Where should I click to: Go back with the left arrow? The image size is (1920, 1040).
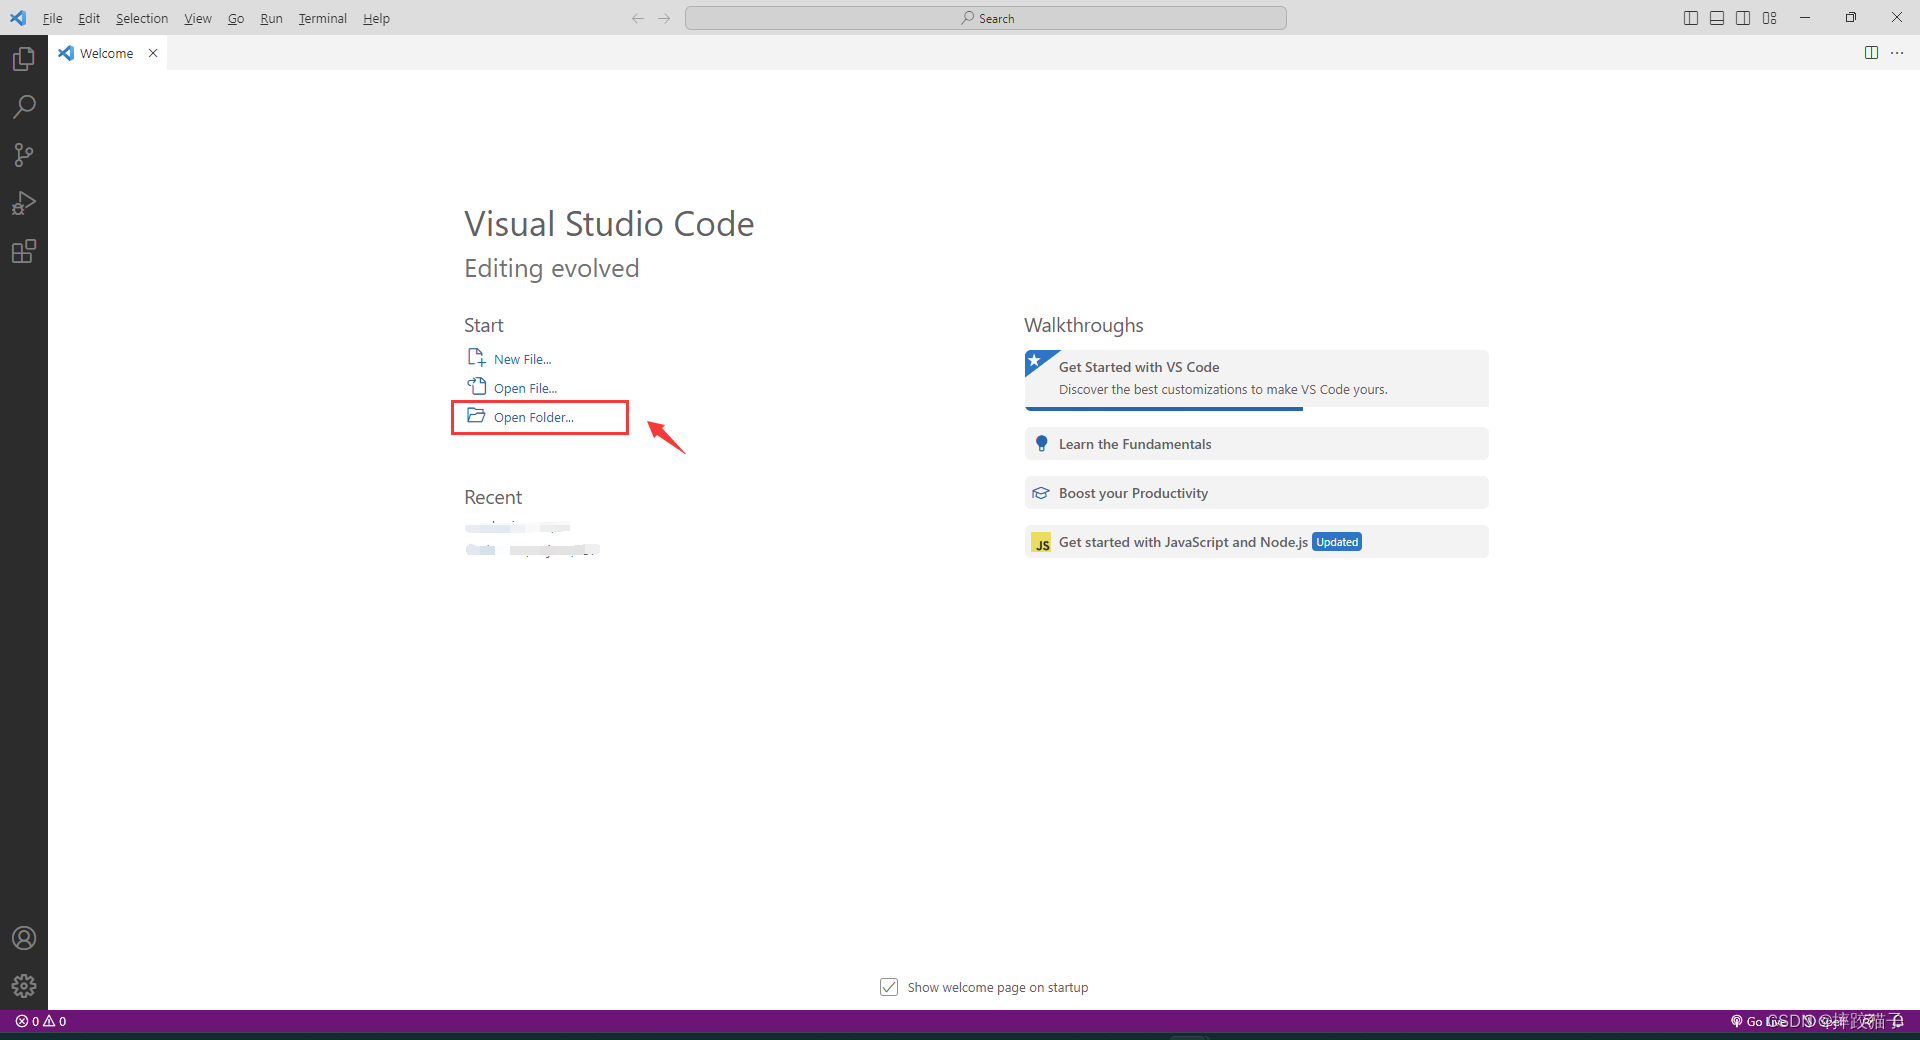pos(638,18)
